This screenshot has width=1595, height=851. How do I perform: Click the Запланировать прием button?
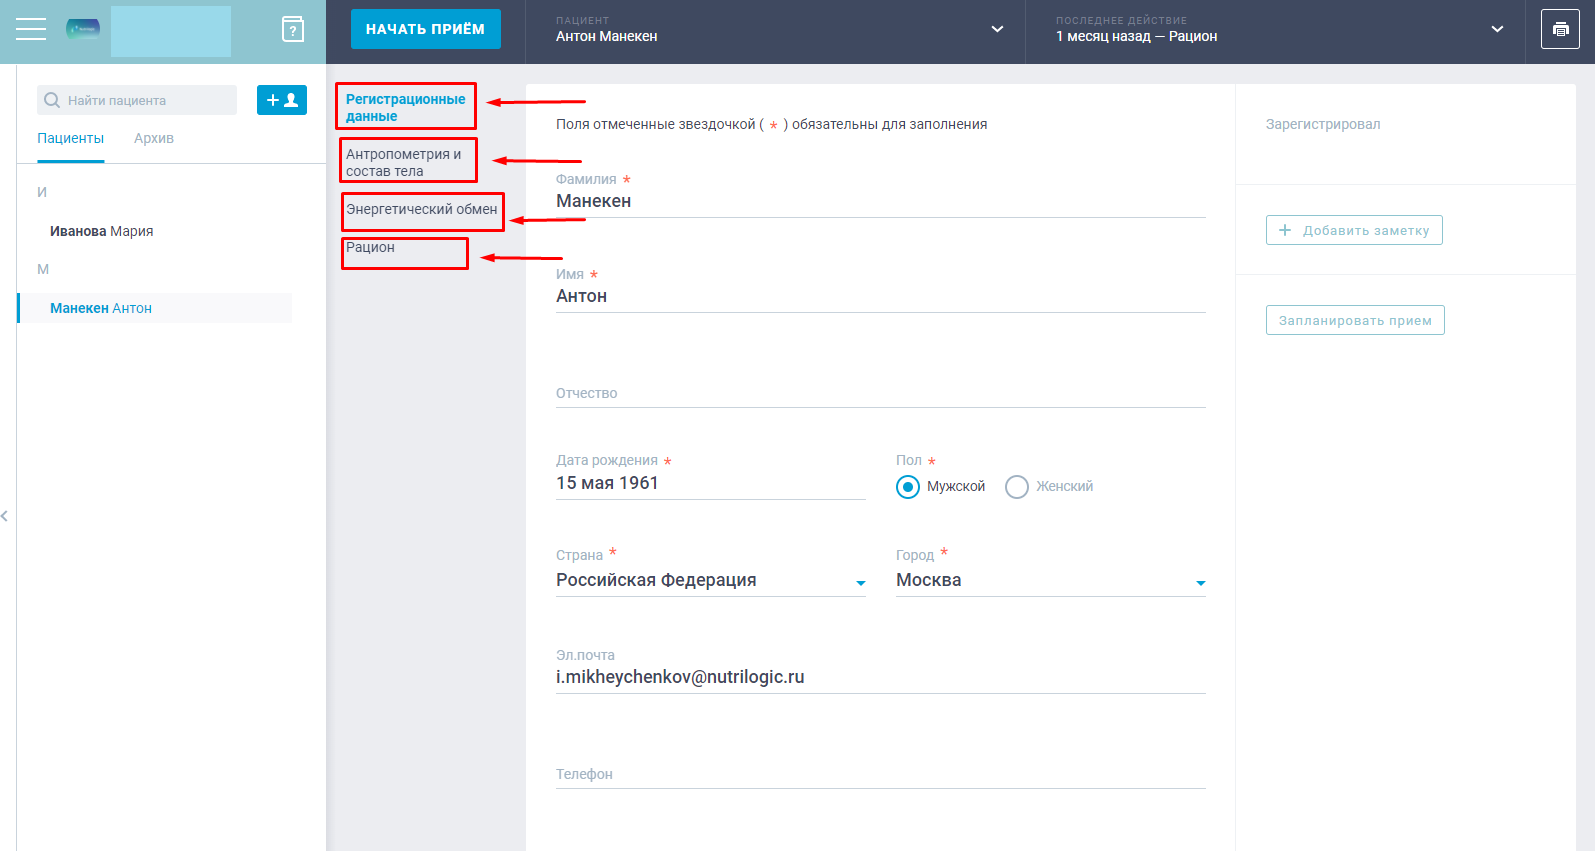point(1355,320)
